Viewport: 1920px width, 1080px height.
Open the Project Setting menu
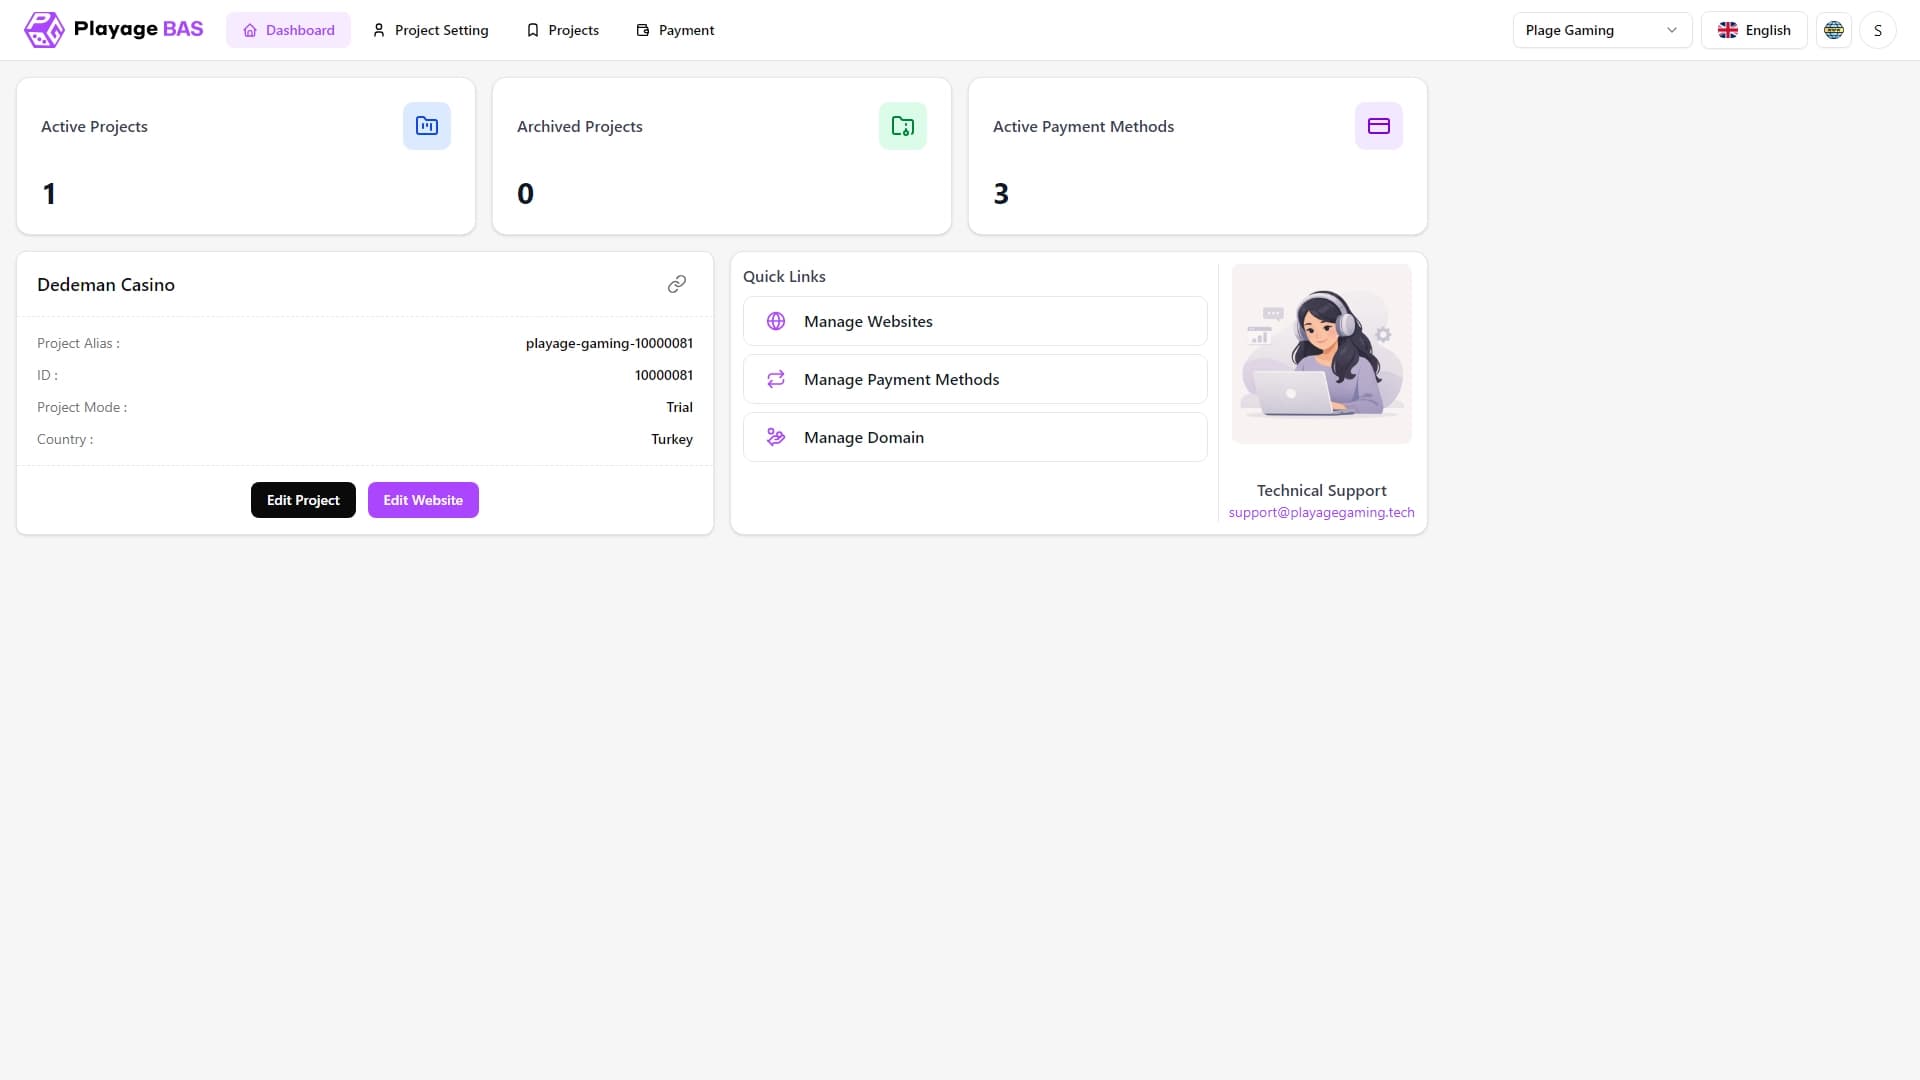click(x=430, y=30)
